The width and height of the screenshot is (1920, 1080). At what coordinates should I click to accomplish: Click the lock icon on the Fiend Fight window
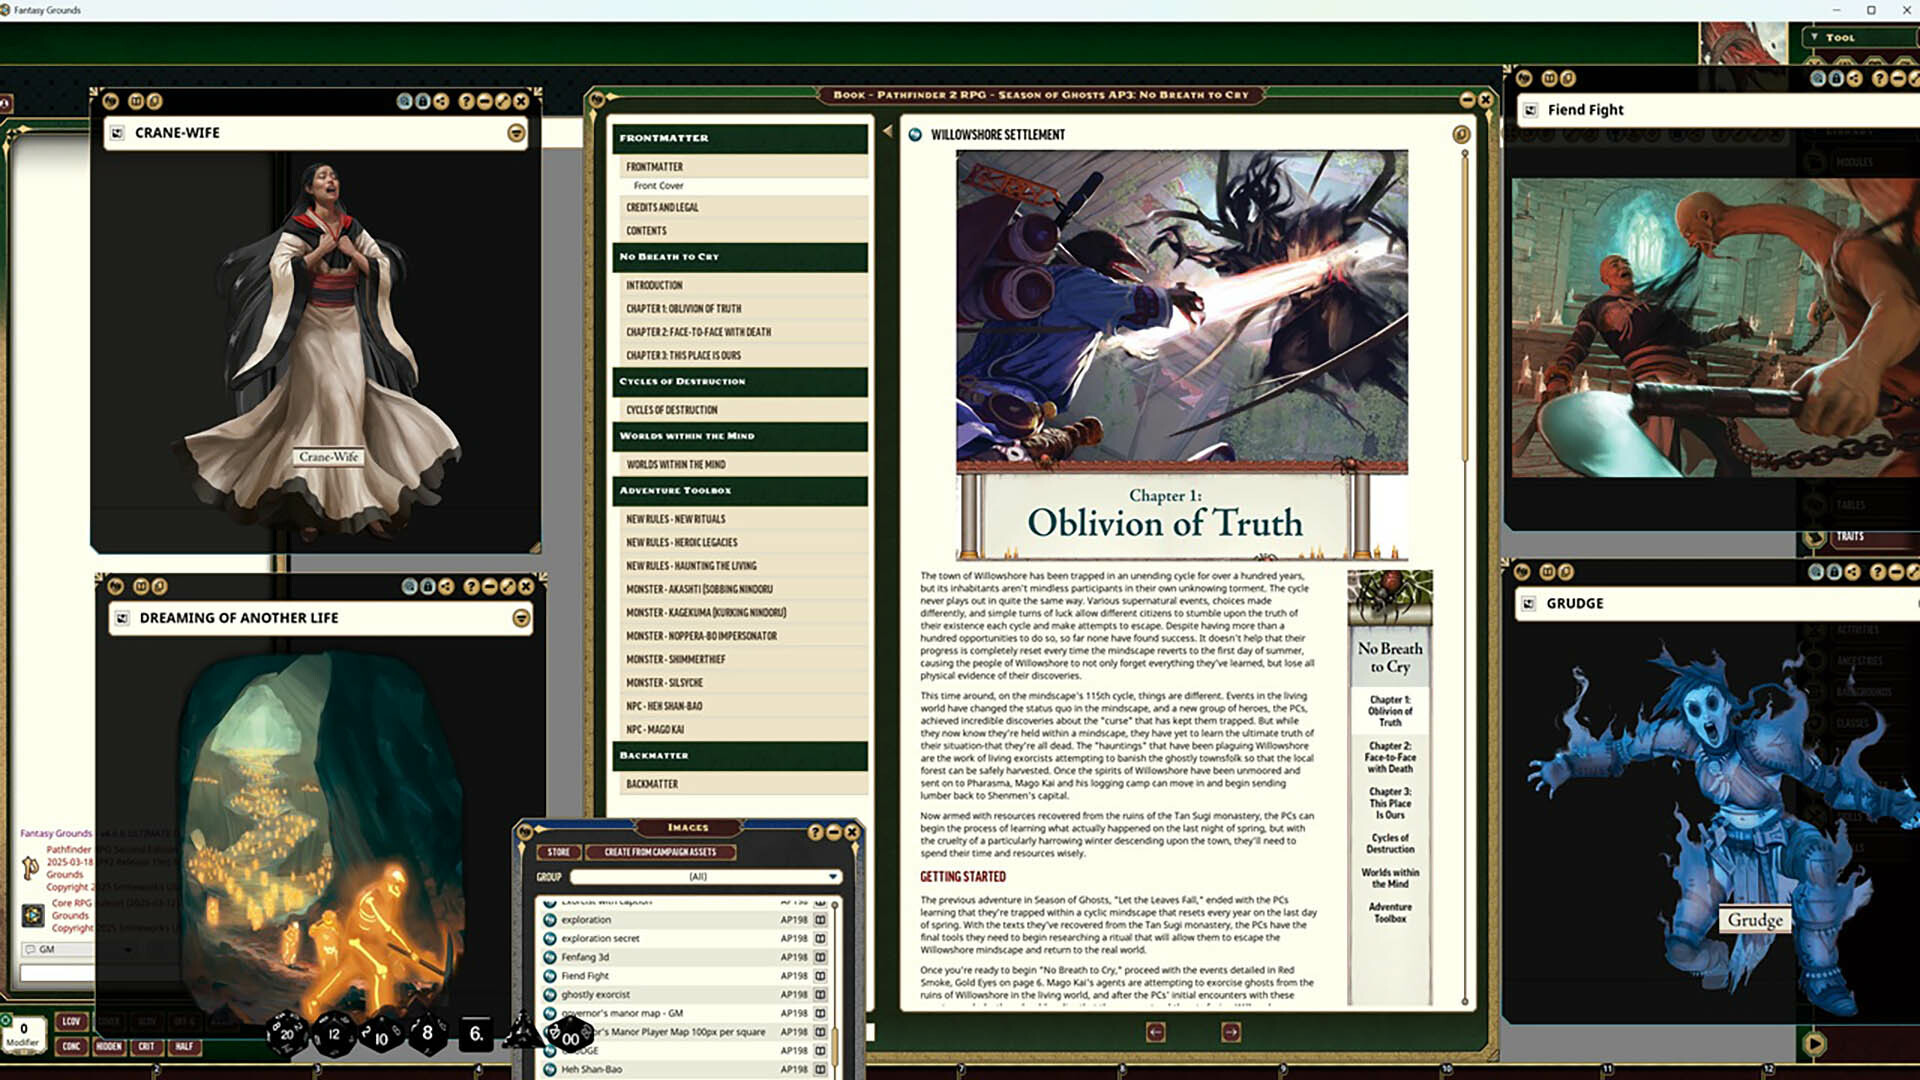(1836, 80)
